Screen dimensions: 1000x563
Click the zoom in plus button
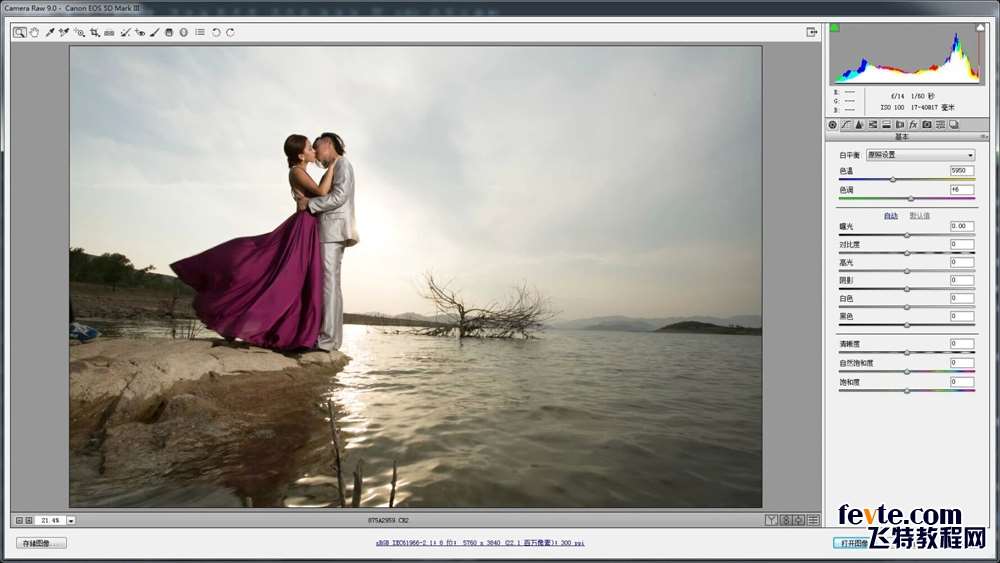point(29,520)
